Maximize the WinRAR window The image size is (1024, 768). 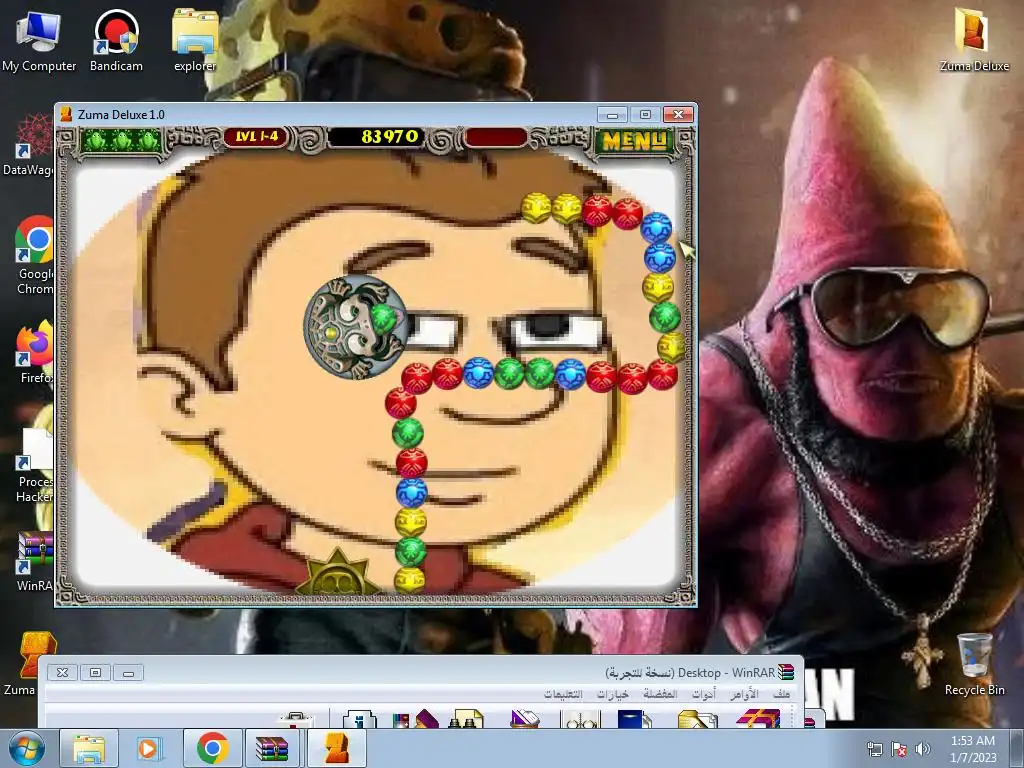coord(95,672)
